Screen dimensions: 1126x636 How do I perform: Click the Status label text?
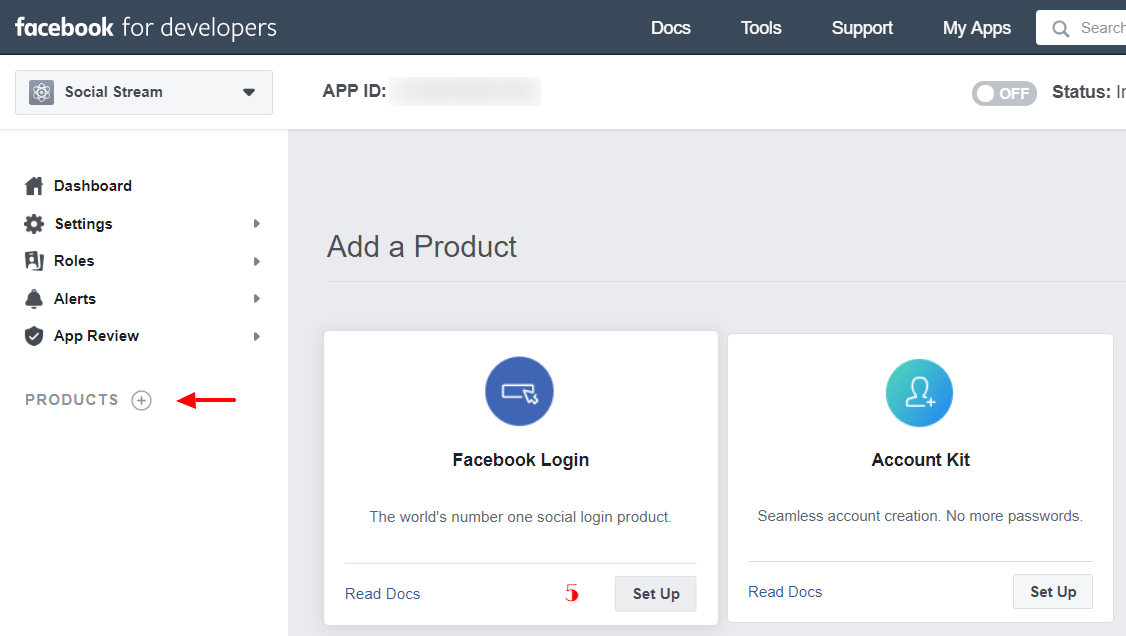1081,92
